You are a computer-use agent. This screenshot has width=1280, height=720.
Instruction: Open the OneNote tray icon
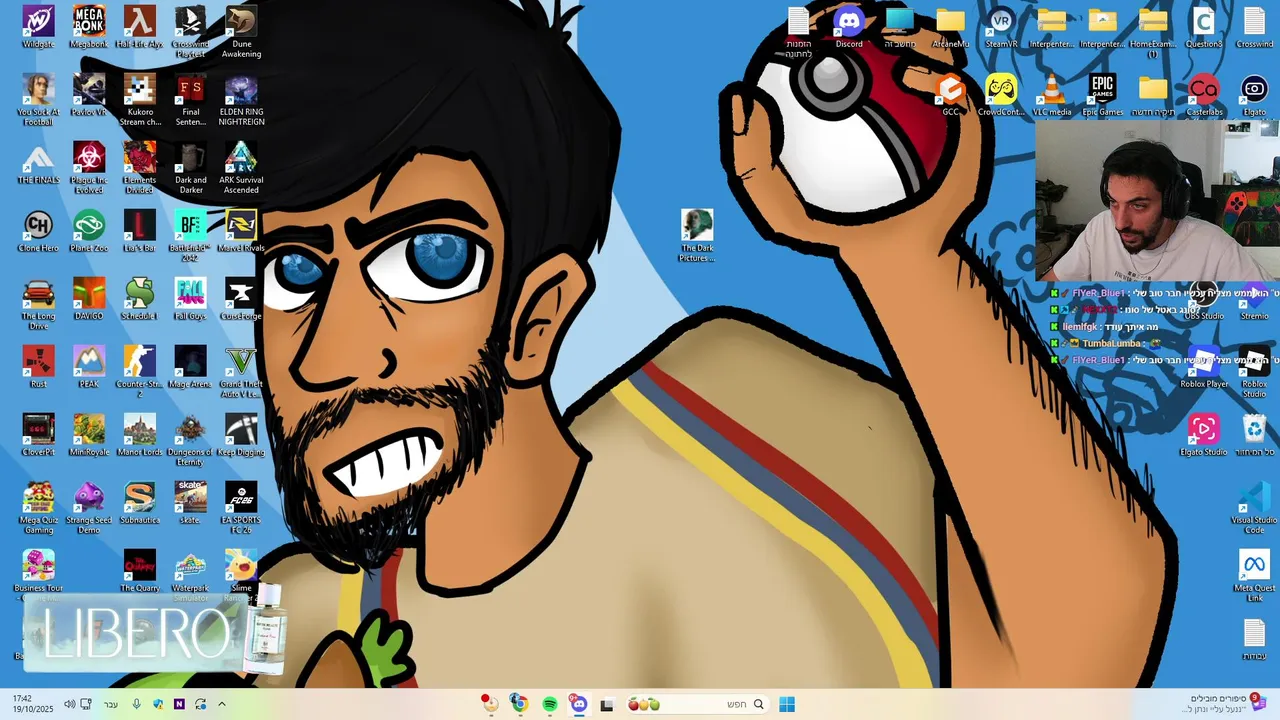(179, 704)
